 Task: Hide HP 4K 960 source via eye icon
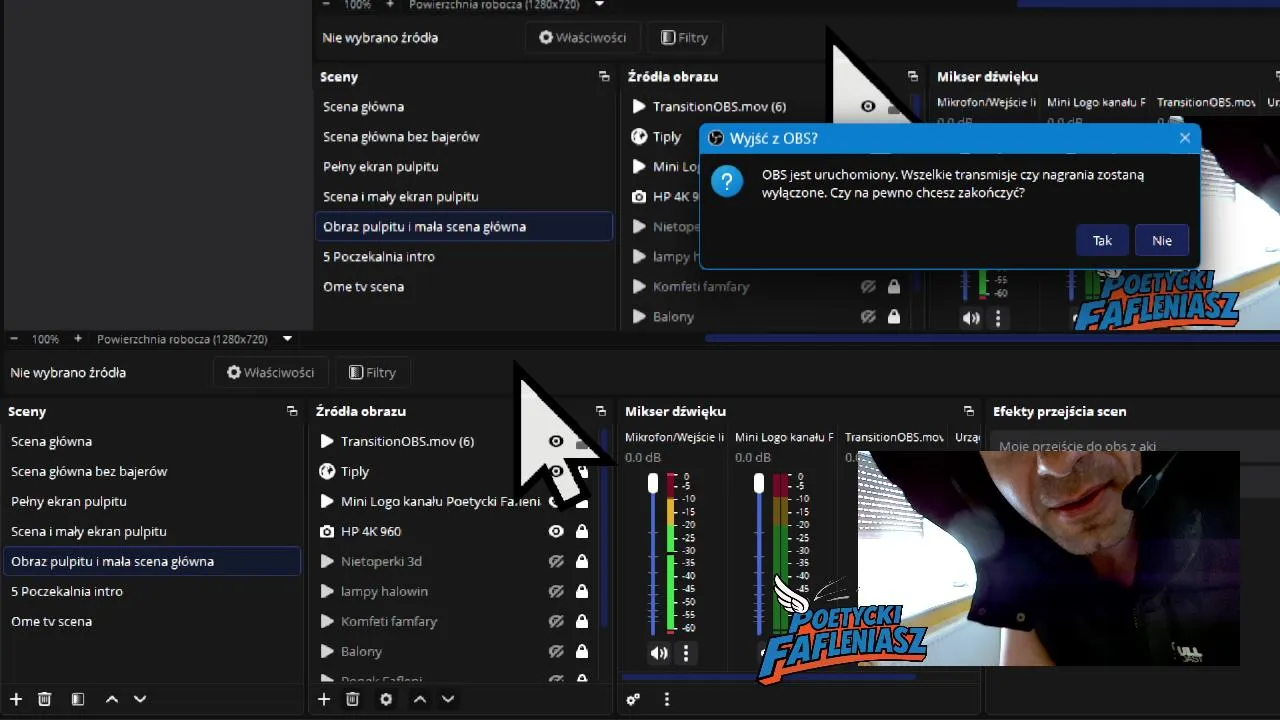coord(556,531)
